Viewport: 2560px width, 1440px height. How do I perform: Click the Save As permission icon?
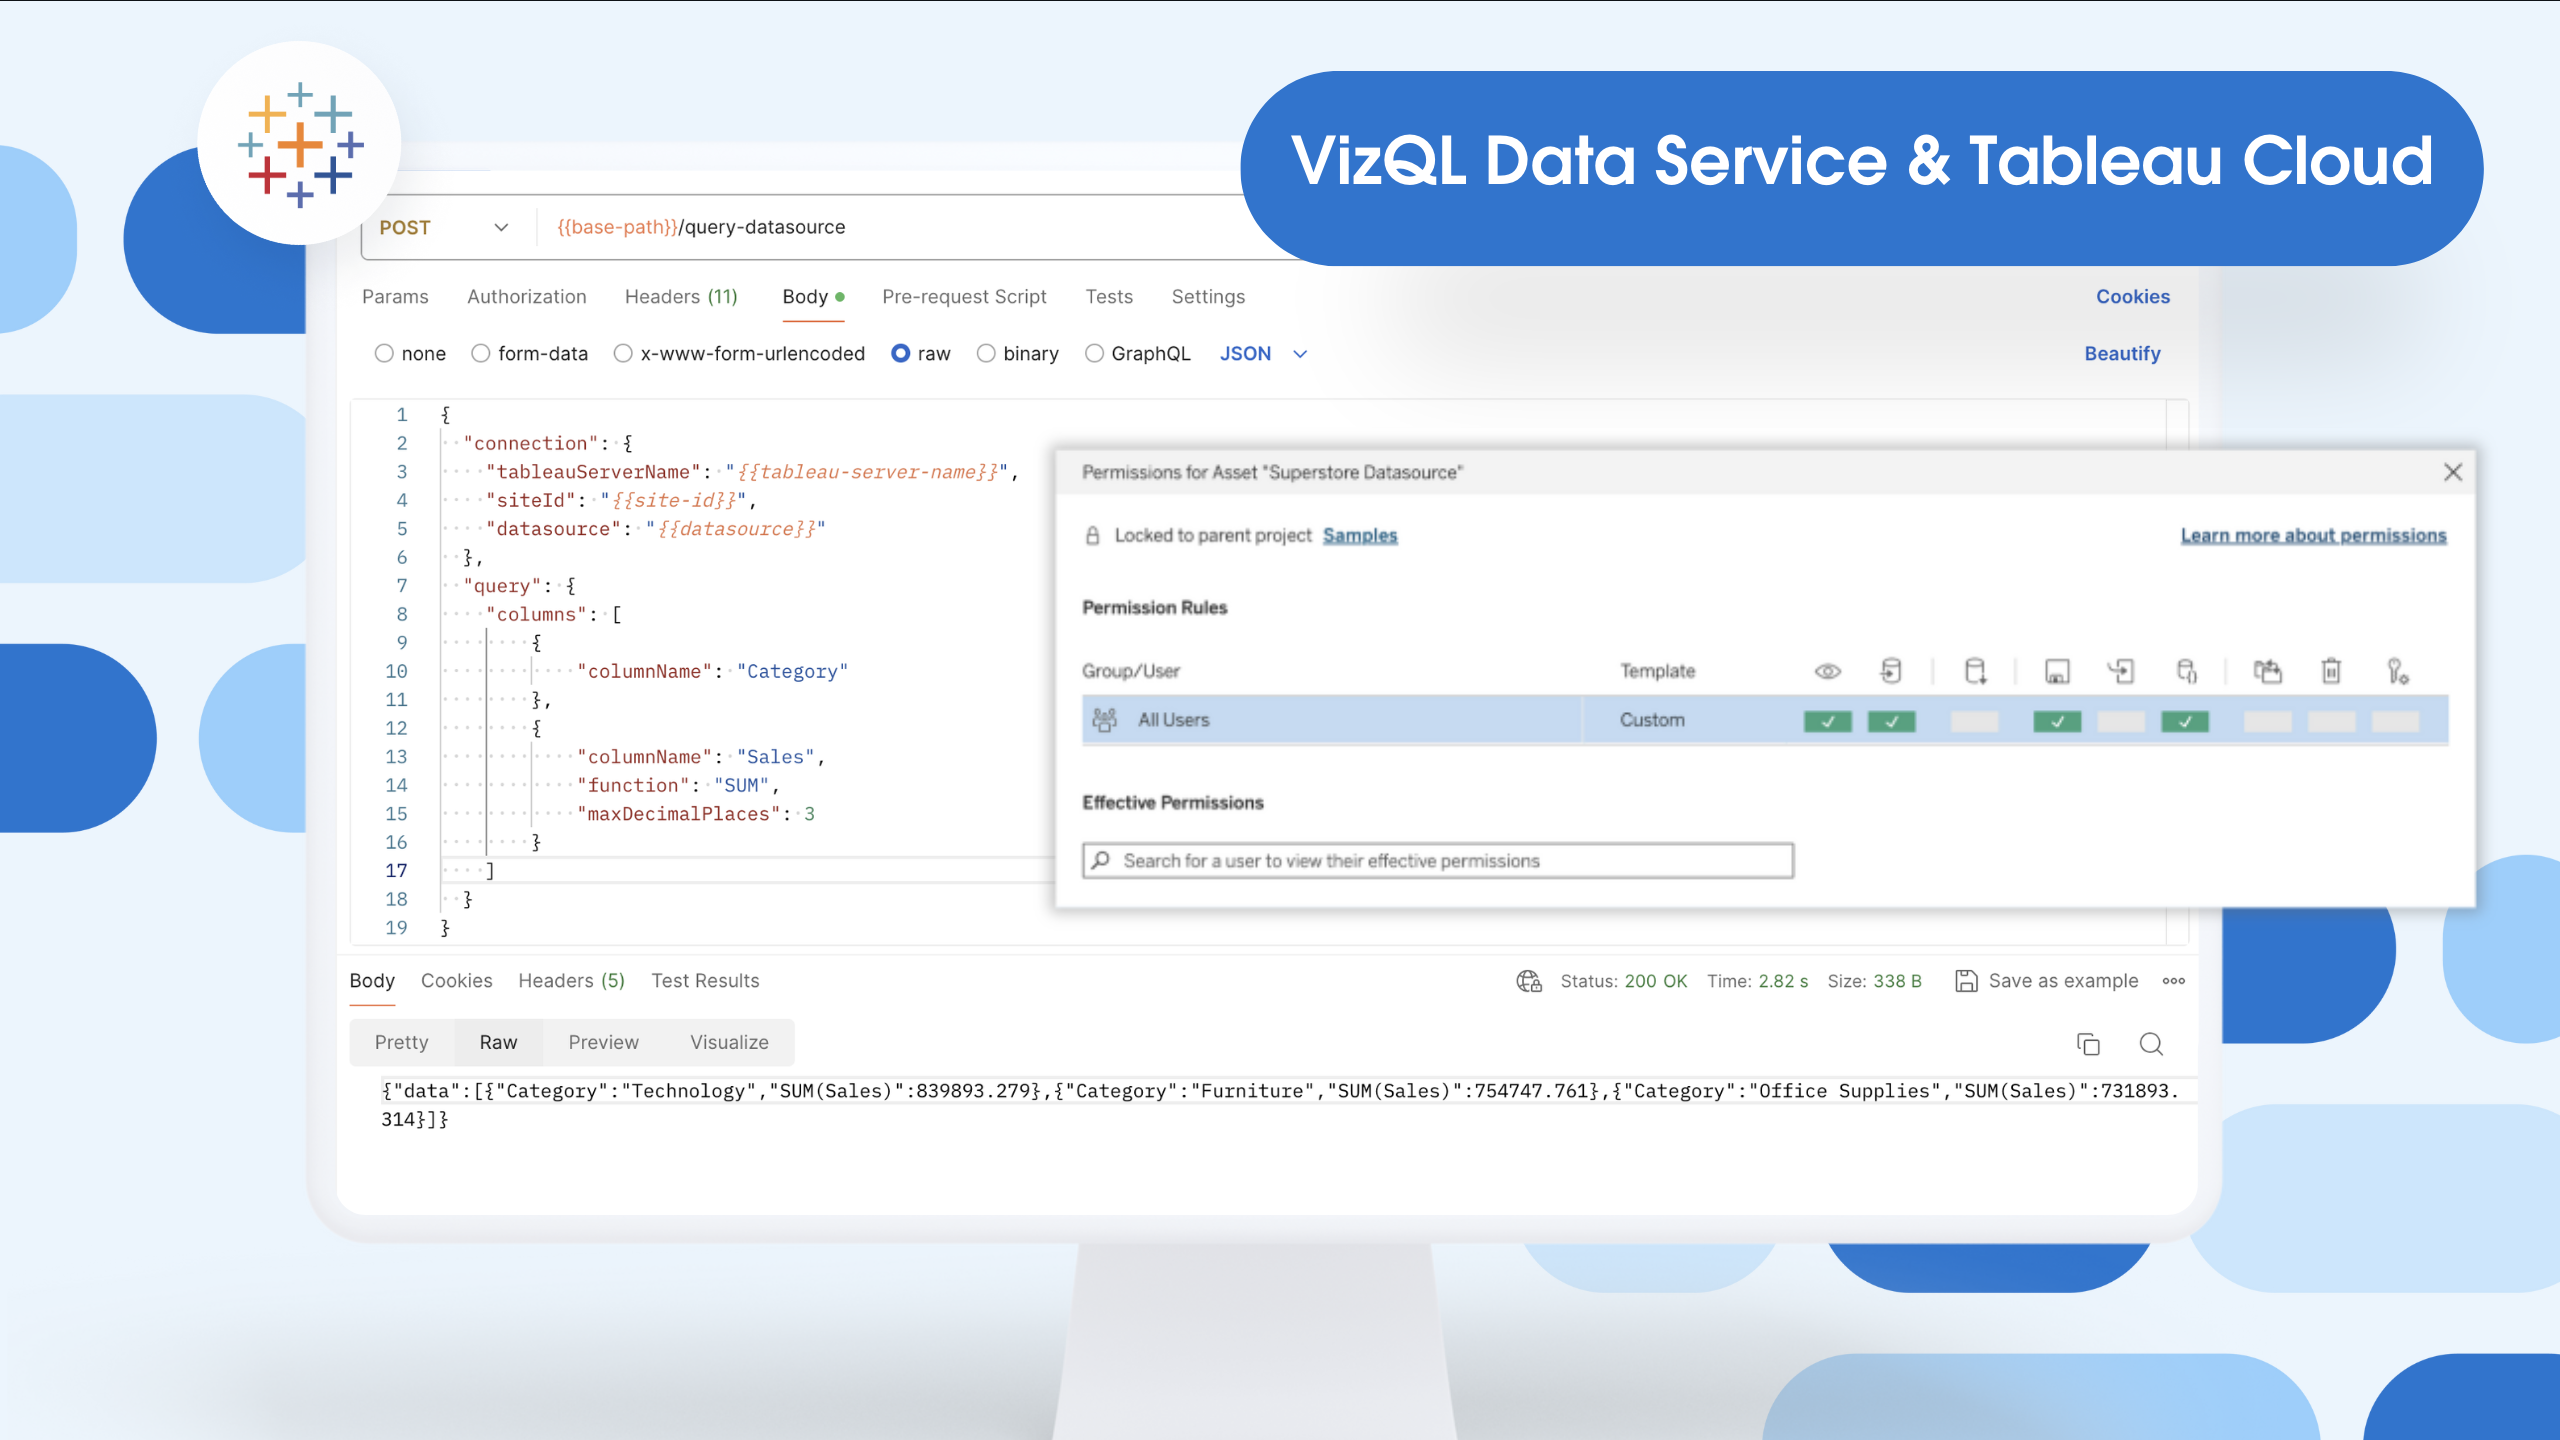tap(2121, 671)
